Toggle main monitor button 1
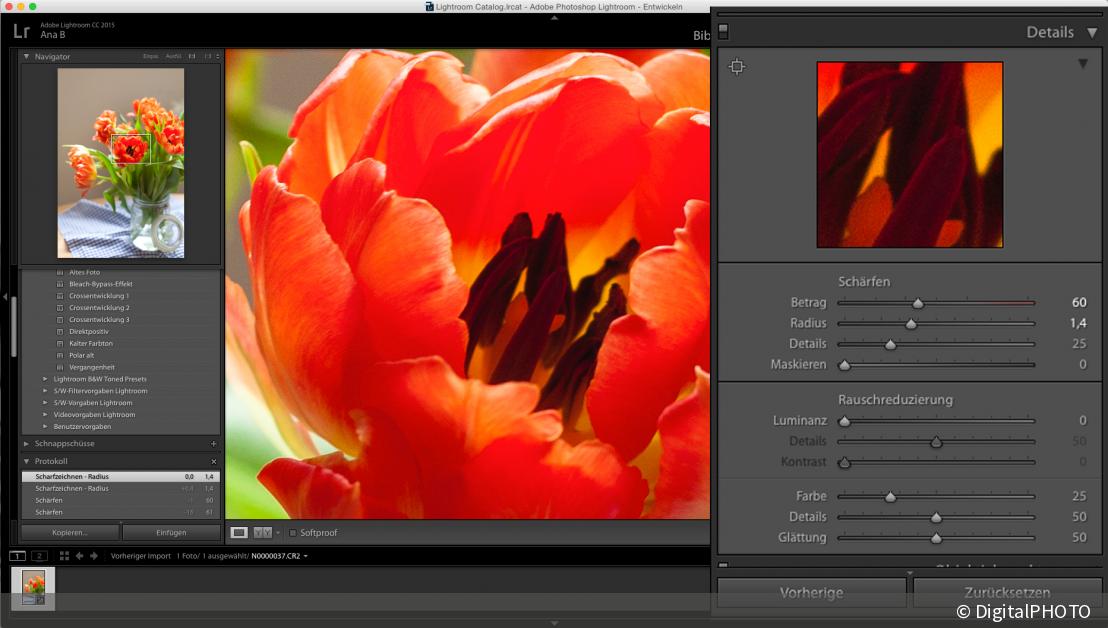The image size is (1108, 628). coord(17,556)
